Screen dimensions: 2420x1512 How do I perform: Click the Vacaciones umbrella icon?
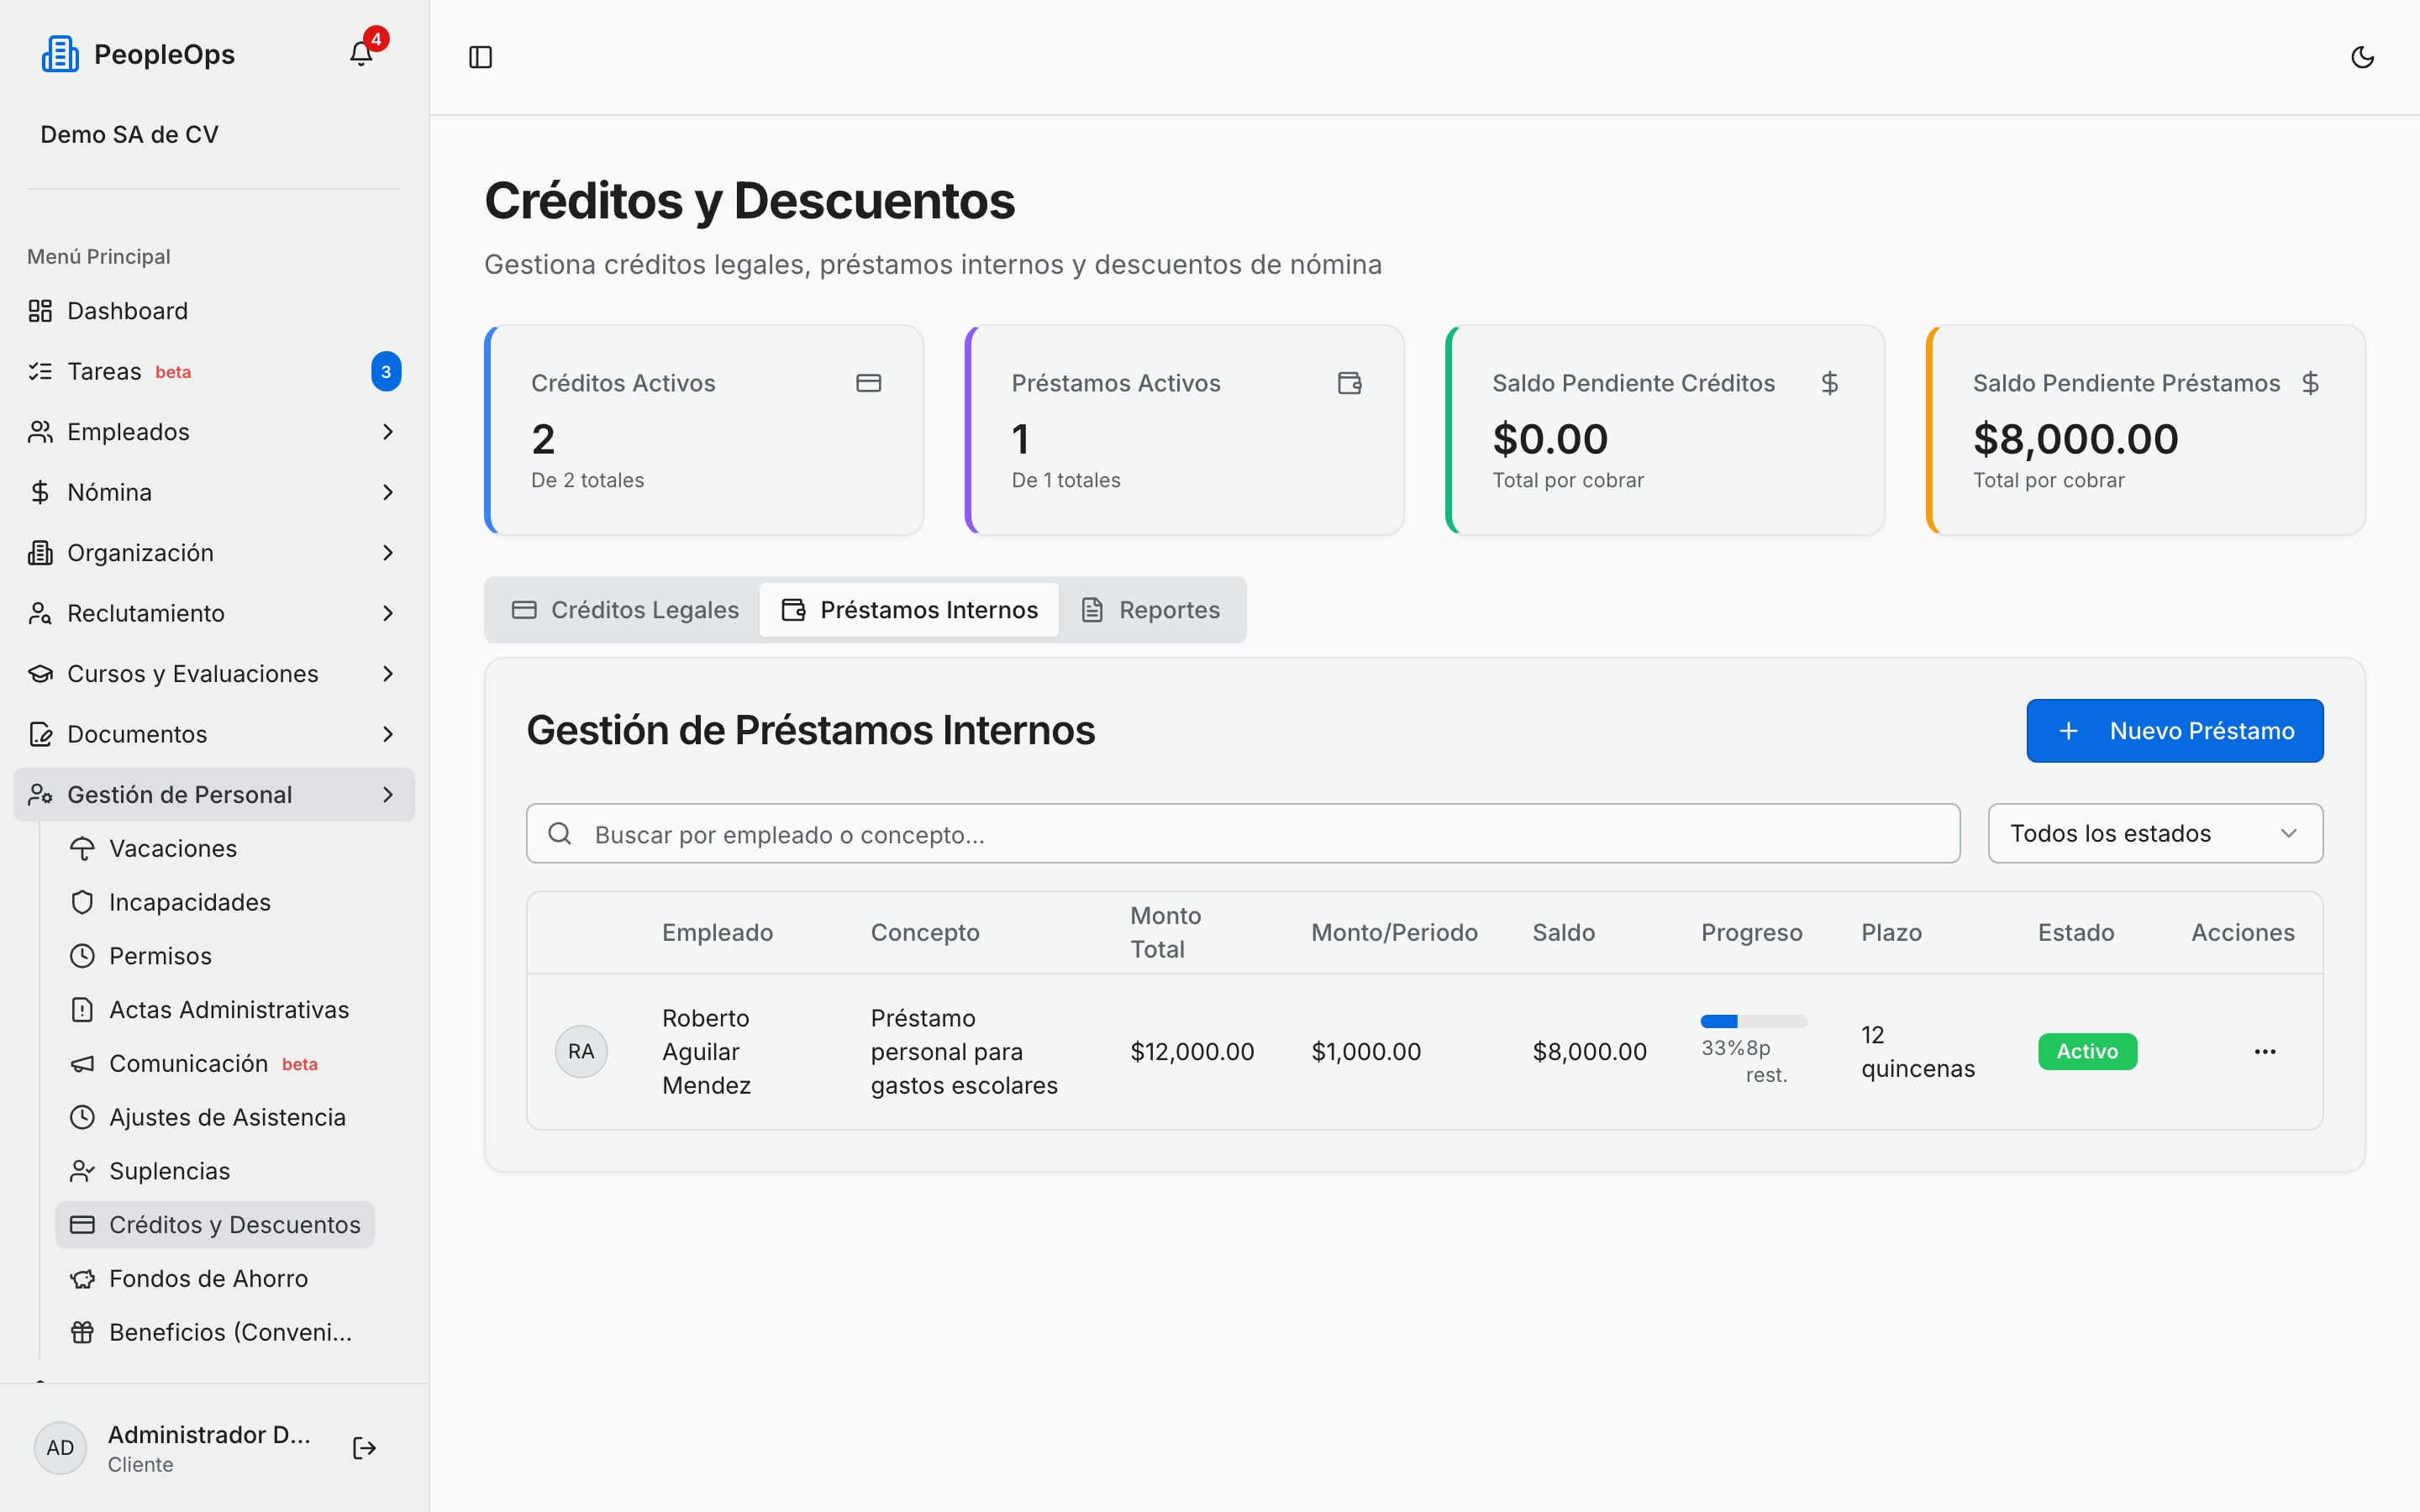[82, 848]
